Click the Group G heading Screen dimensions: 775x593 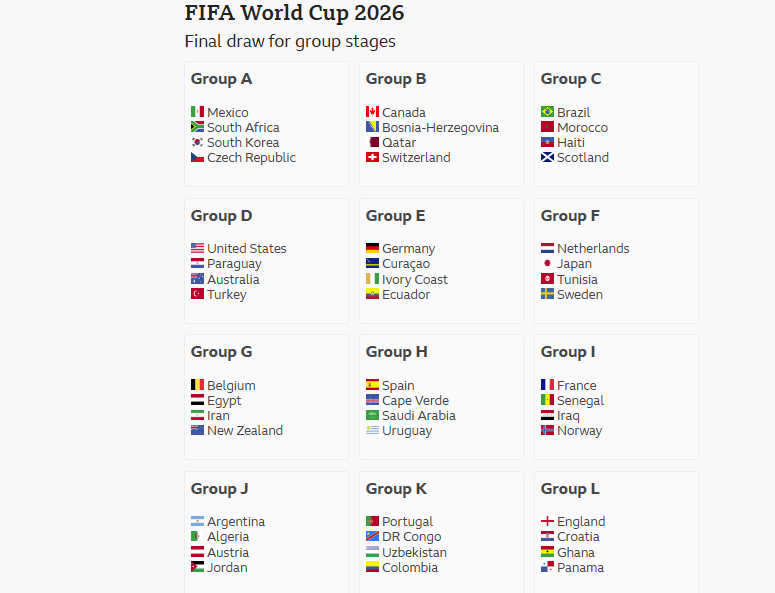(222, 352)
